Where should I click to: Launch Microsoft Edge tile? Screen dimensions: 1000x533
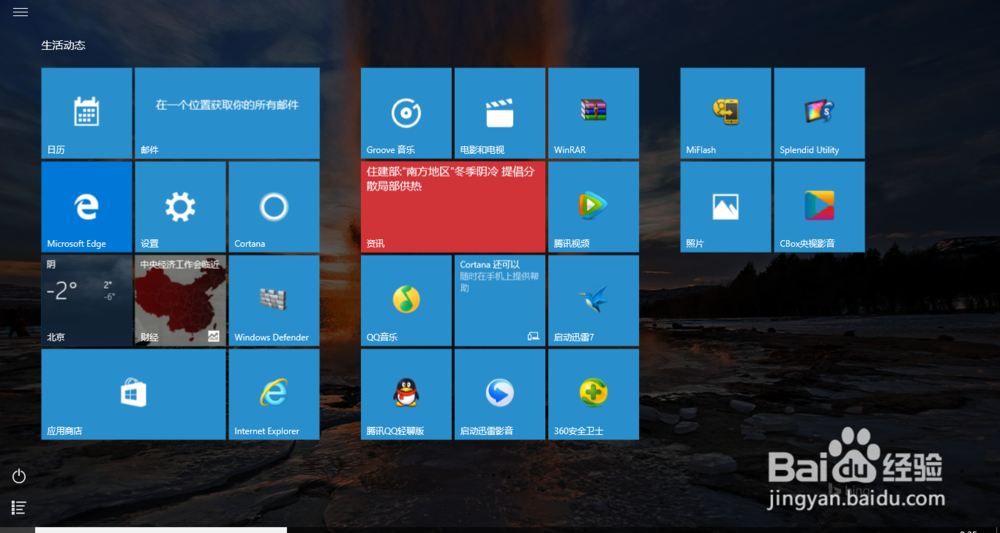87,207
